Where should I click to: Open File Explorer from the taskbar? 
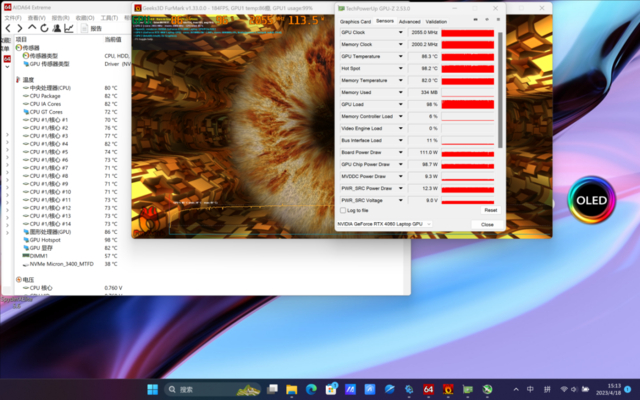coord(292,389)
